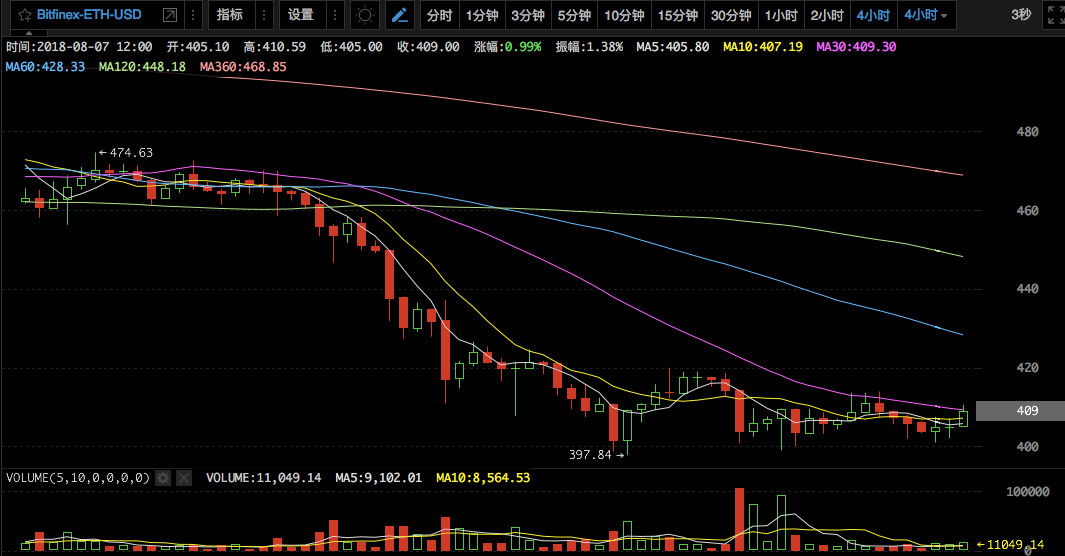Image resolution: width=1065 pixels, height=556 pixels.
Task: Click the 100000 volume axis label
Action: pos(1028,492)
